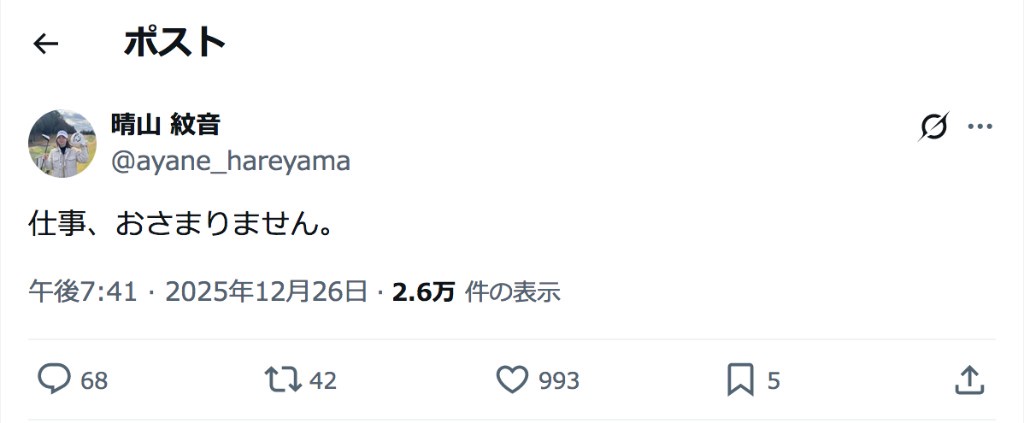The height and width of the screenshot is (423, 1024).
Task: Click the repost count 42
Action: 323,381
